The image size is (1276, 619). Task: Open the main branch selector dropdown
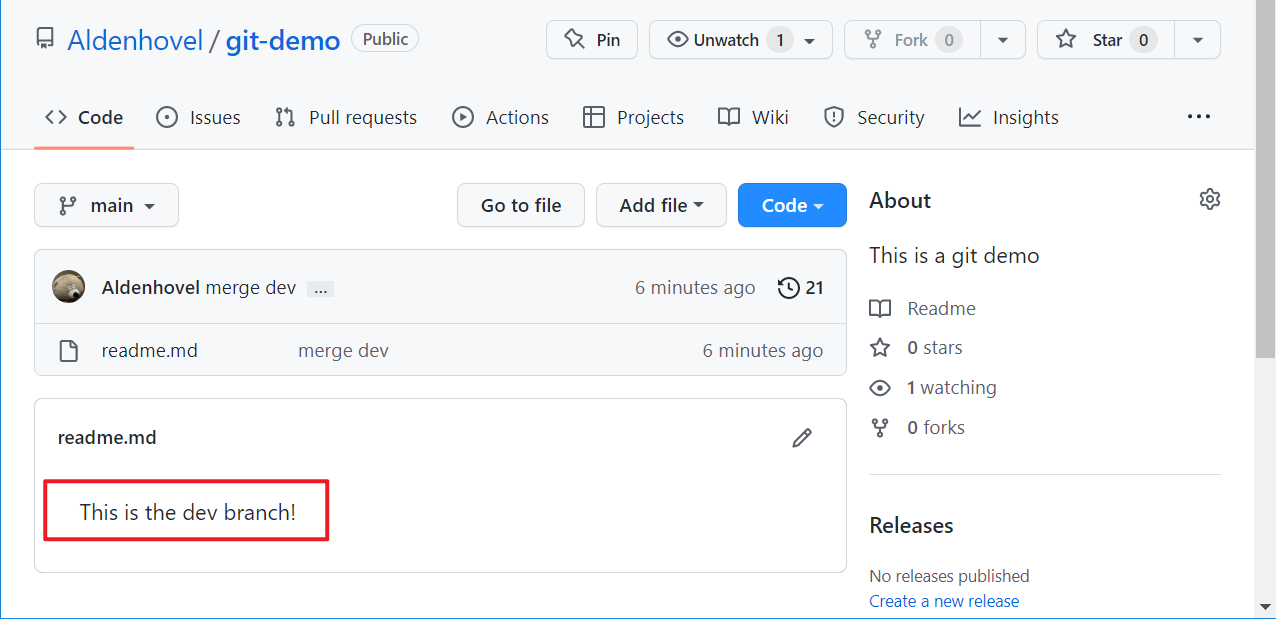(106, 205)
